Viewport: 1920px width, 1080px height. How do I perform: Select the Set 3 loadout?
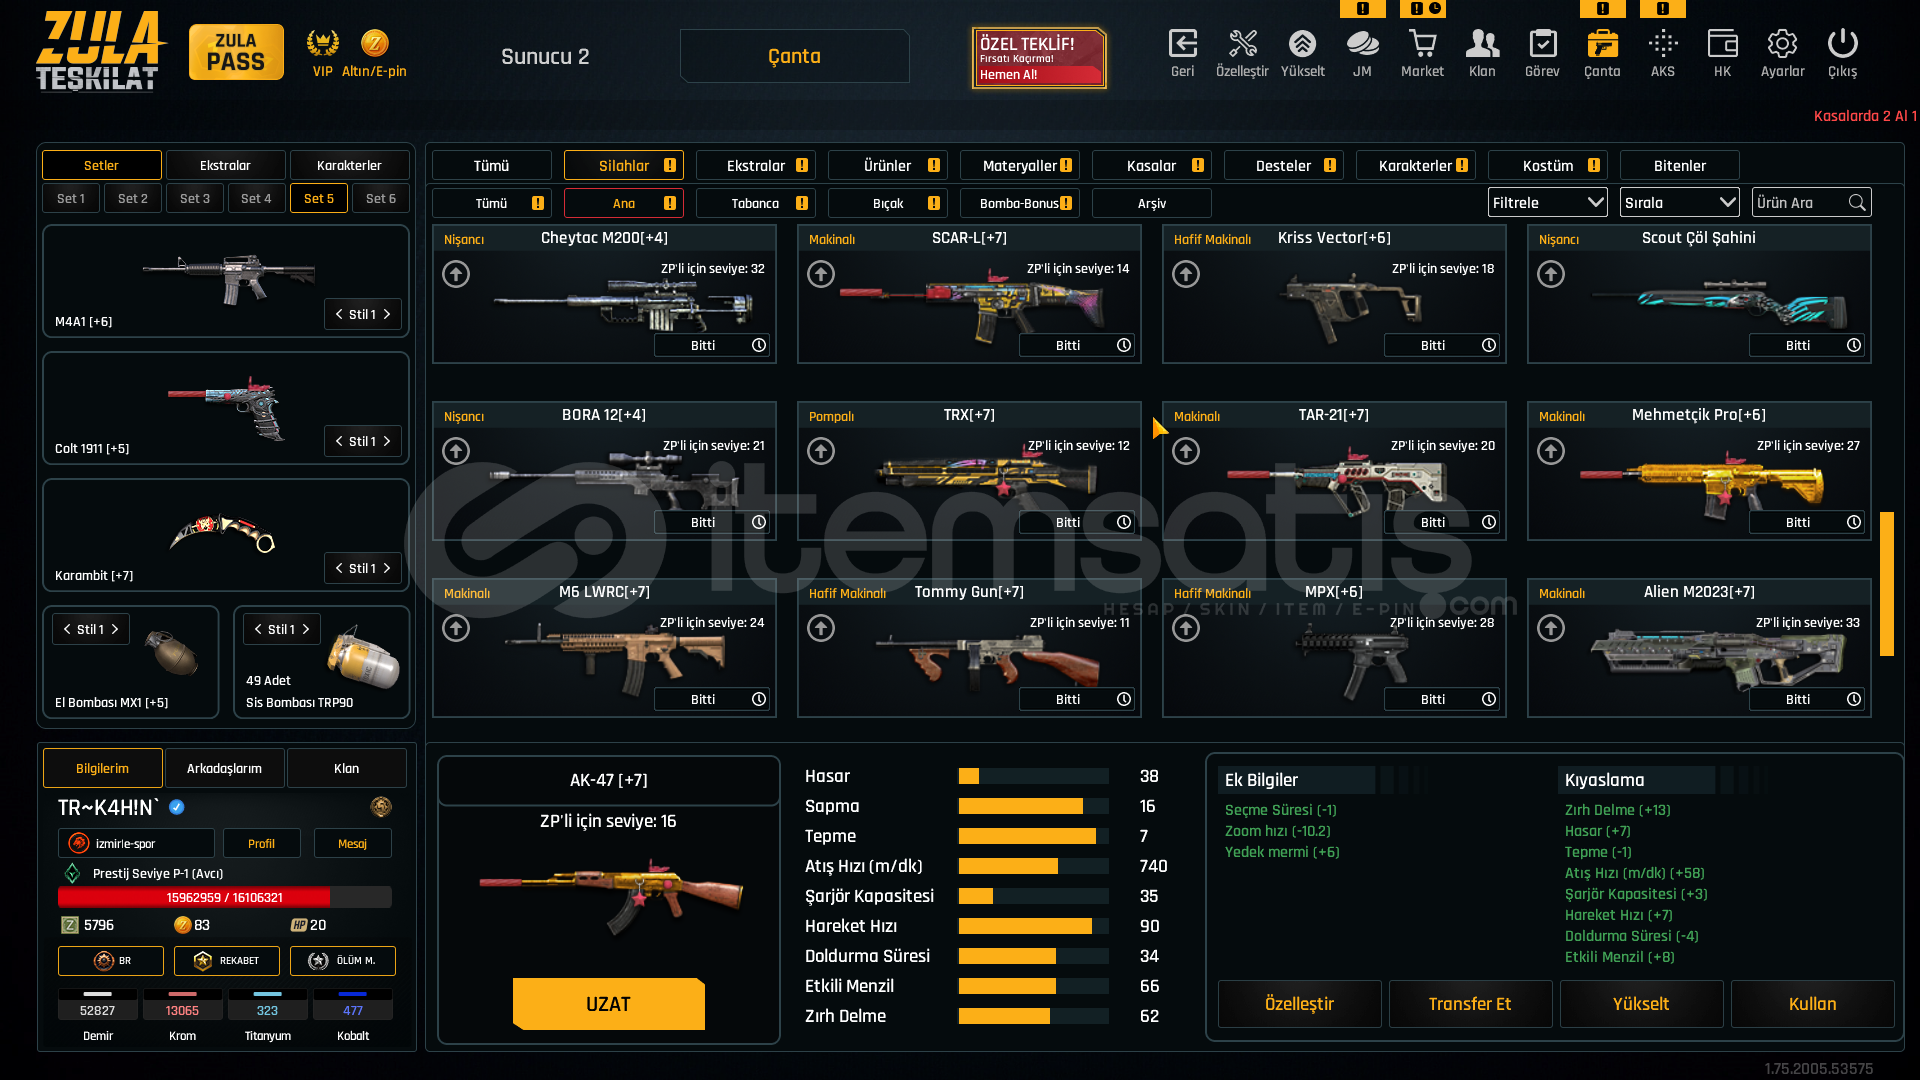pyautogui.click(x=195, y=198)
